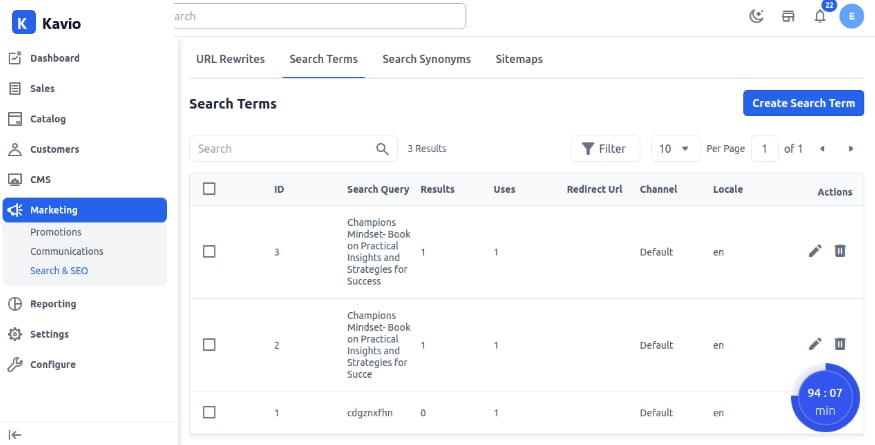
Task: Click the Kavio logo icon
Action: click(23, 23)
